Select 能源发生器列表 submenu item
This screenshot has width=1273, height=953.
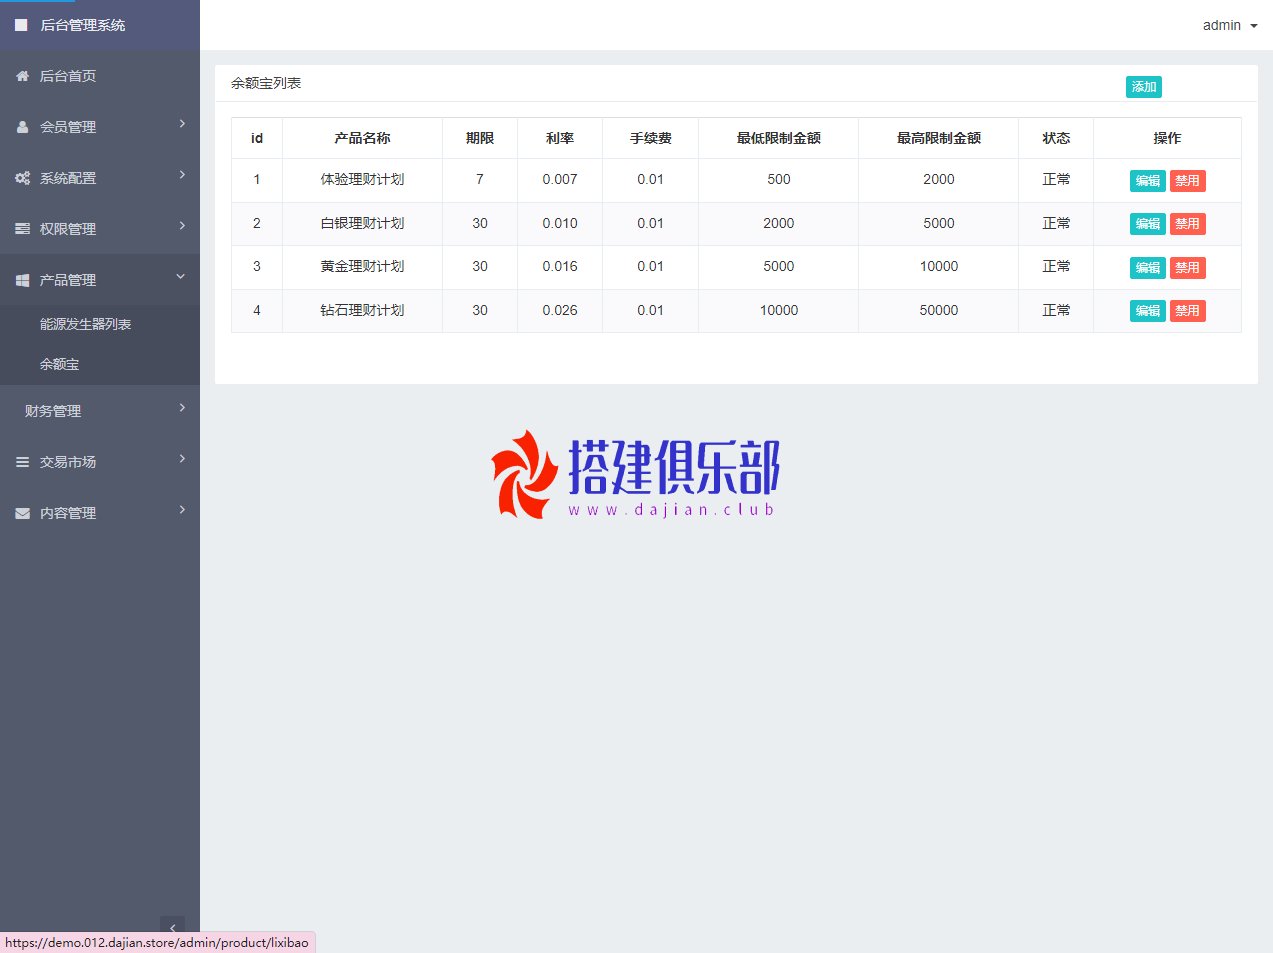(86, 324)
